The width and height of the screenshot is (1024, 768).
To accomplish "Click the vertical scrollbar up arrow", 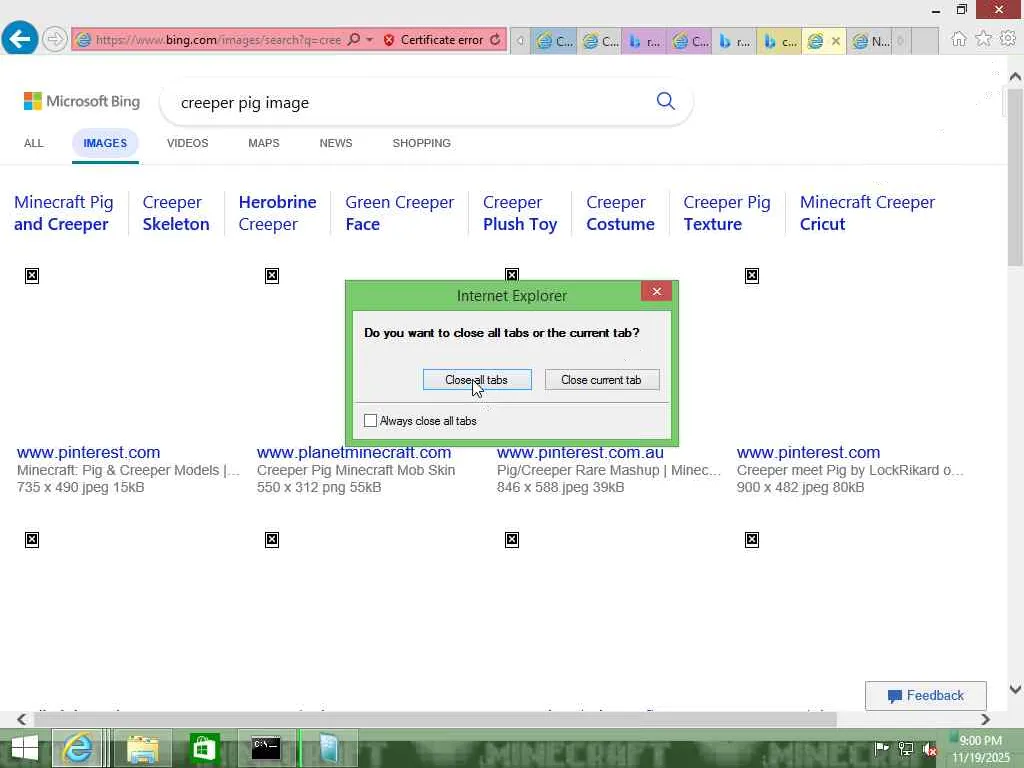I will click(x=1015, y=76).
